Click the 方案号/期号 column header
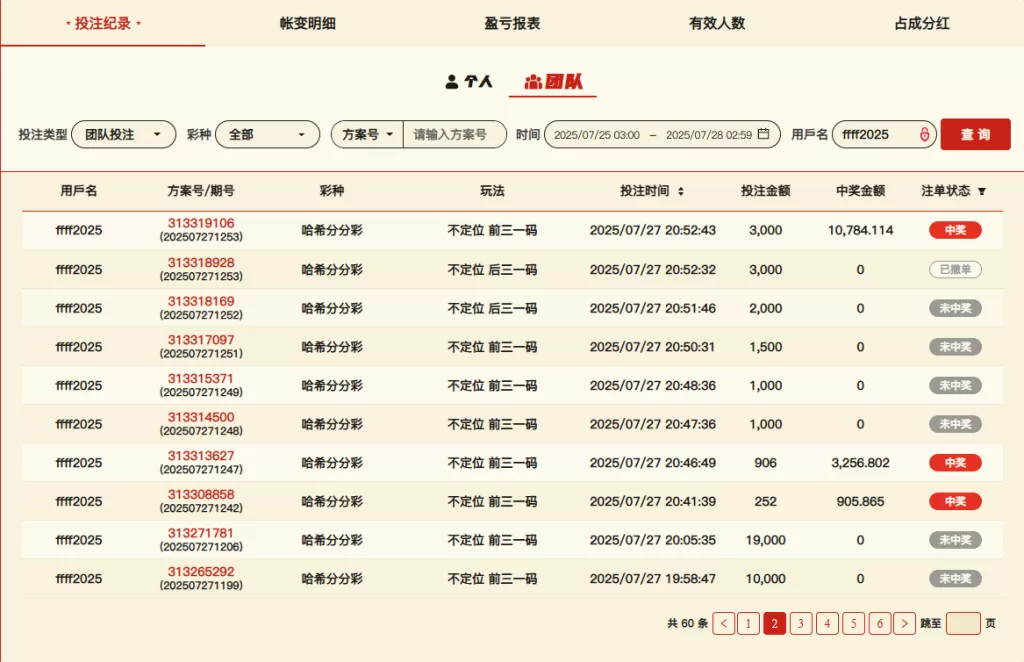This screenshot has height=662, width=1024. pyautogui.click(x=201, y=191)
